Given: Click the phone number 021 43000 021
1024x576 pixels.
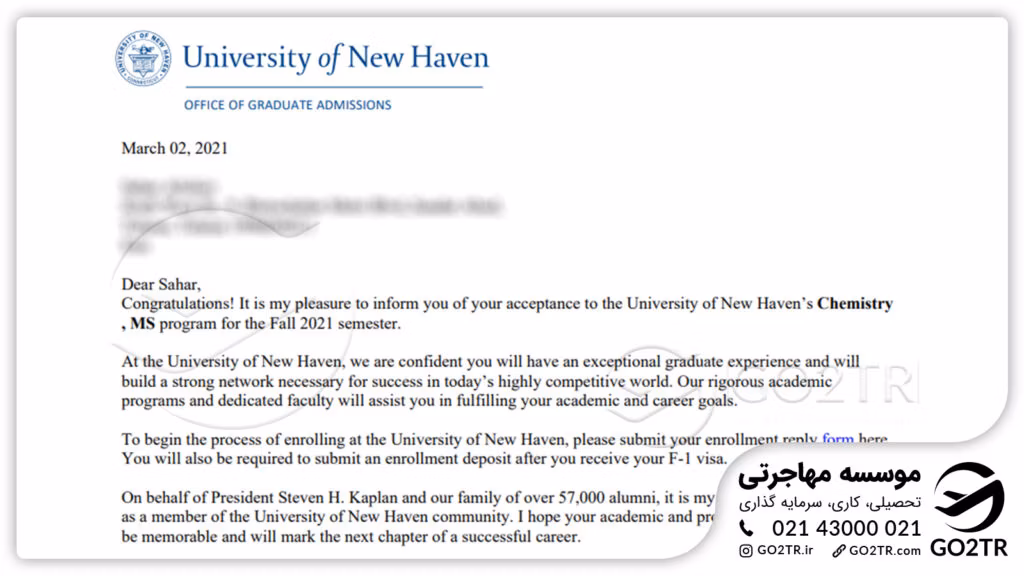Looking at the screenshot, I should pos(846,528).
